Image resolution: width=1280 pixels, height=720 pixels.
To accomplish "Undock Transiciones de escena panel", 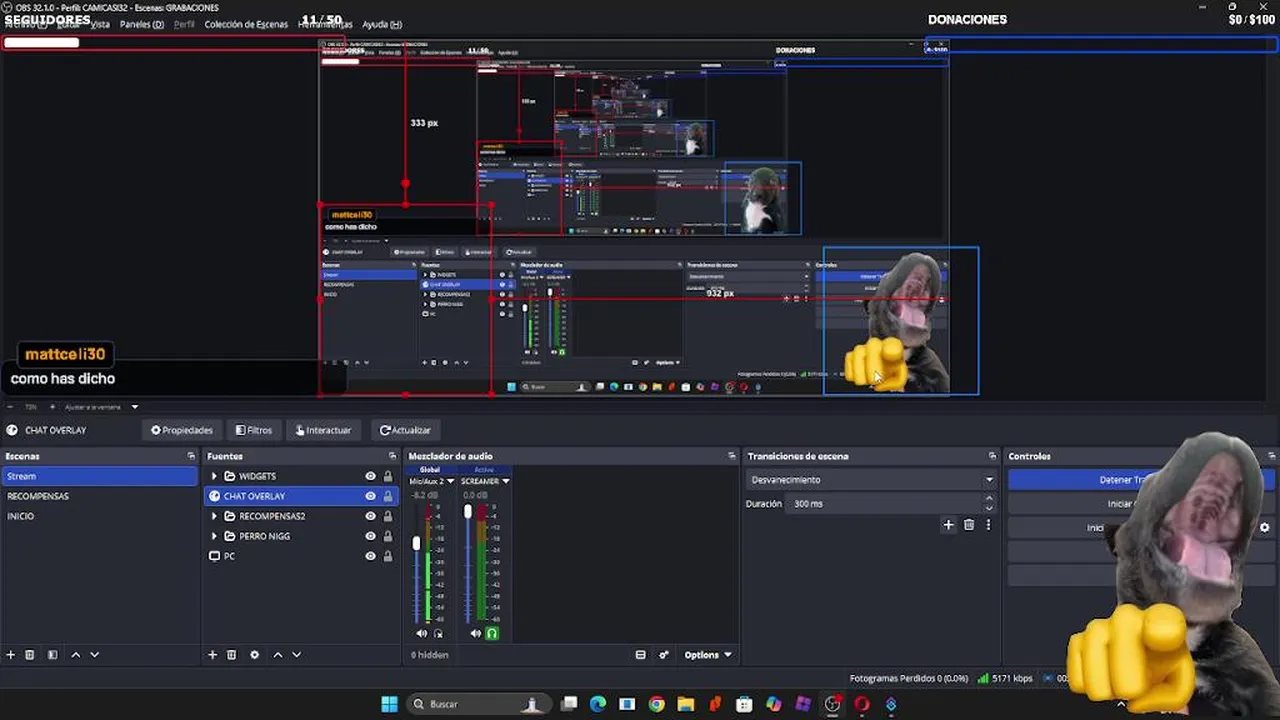I will click(992, 456).
